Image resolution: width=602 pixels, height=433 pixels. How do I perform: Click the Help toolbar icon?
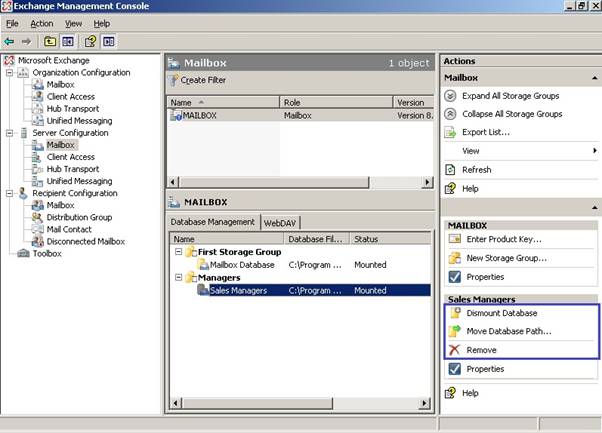(x=90, y=41)
